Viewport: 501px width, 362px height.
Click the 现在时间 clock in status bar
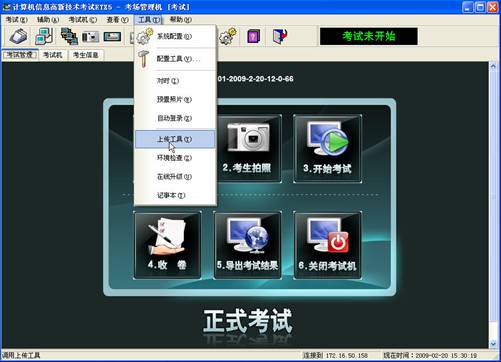(430, 355)
